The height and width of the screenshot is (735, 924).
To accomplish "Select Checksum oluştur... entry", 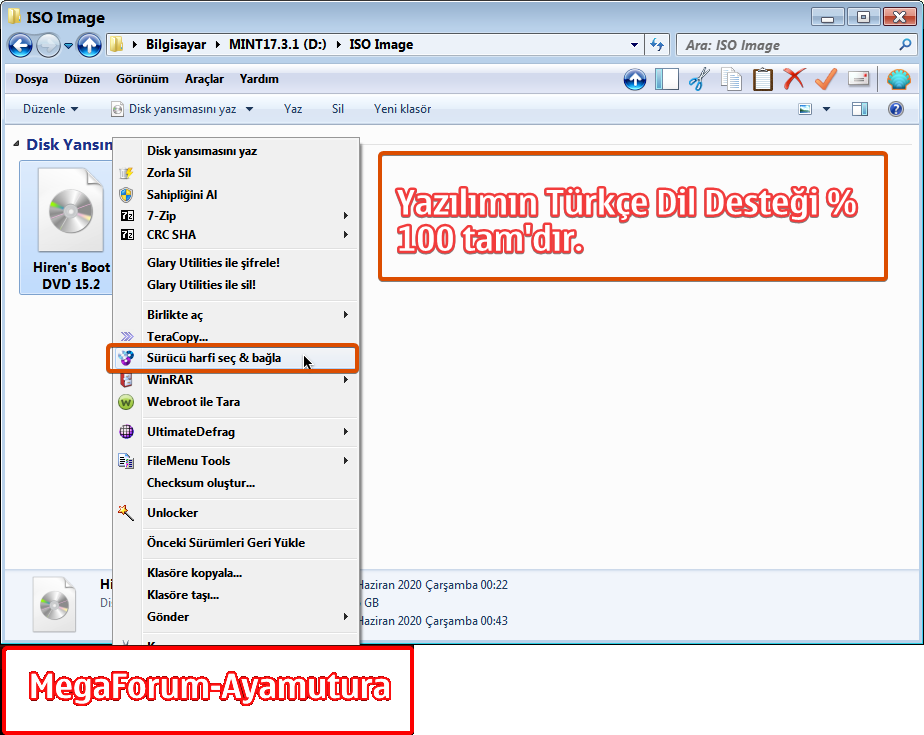I will coord(236,483).
